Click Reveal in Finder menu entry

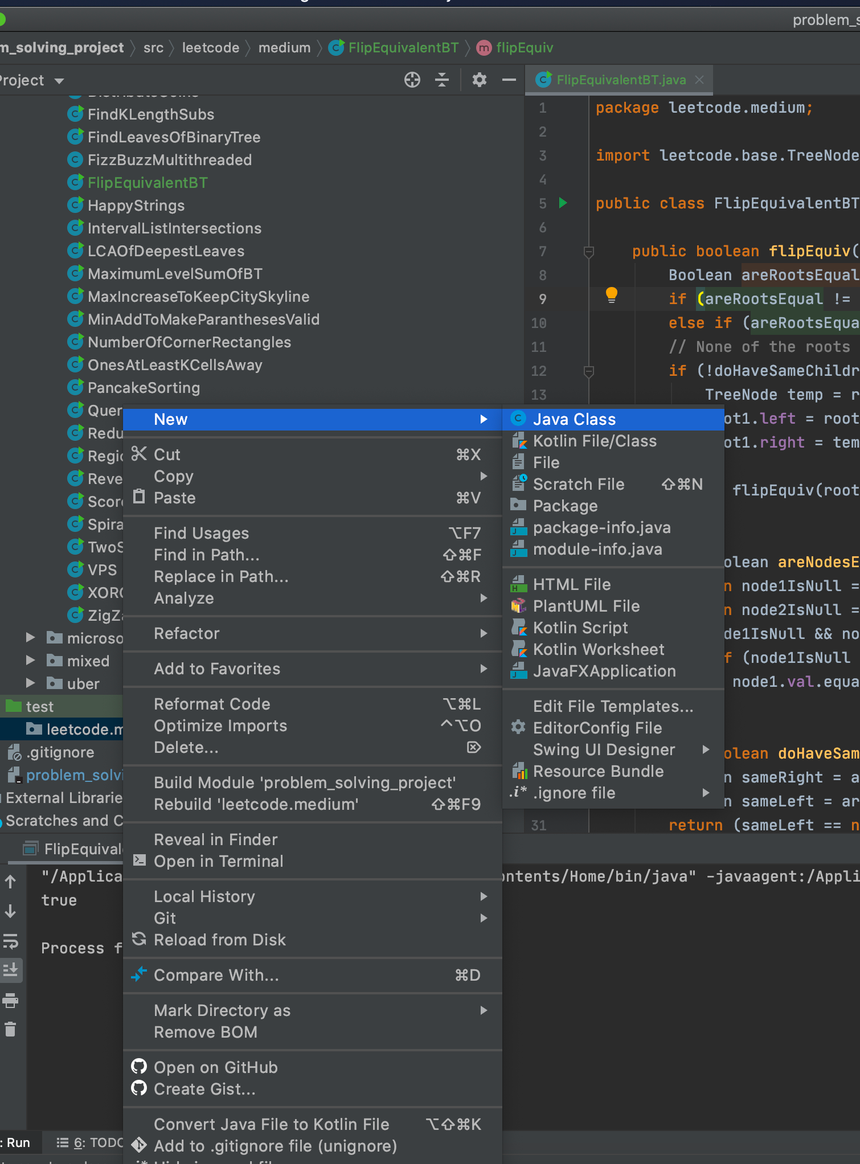[x=215, y=839]
